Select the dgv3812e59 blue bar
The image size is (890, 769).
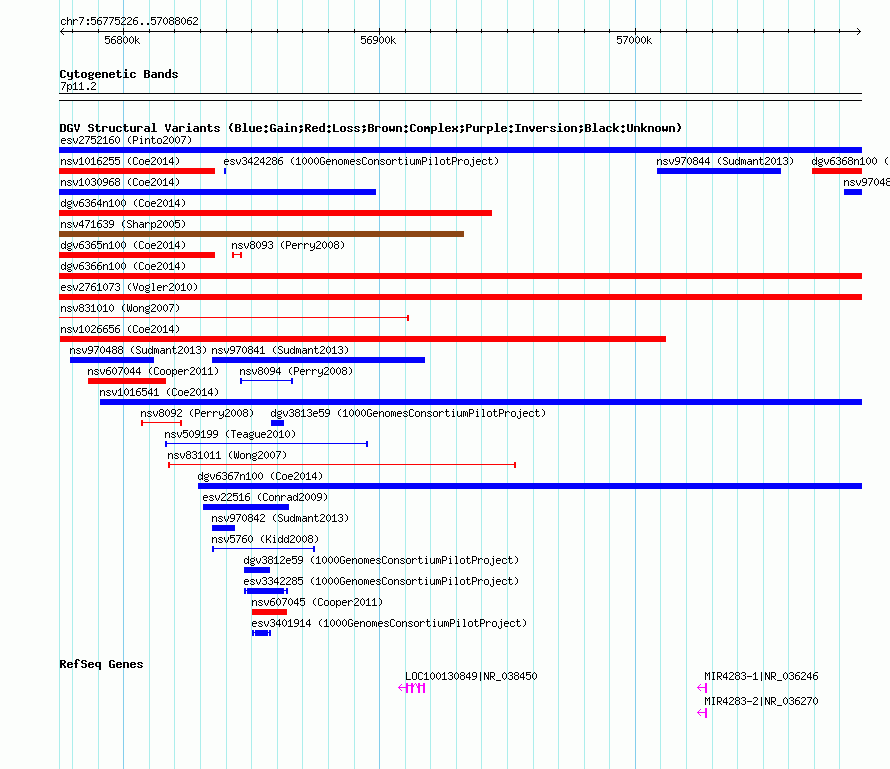point(257,570)
